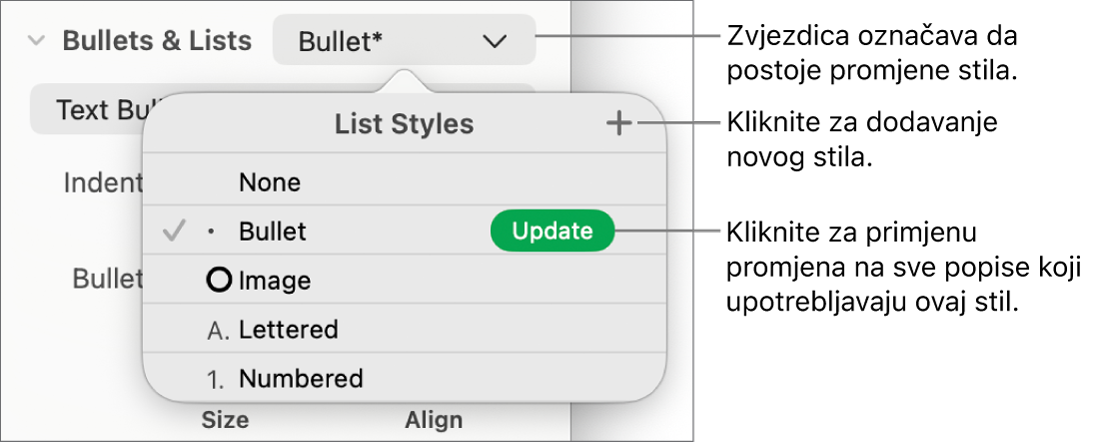Viewport: 1093px width, 442px height.
Task: Click the "A." icon of the Lettered style
Action: [217, 329]
